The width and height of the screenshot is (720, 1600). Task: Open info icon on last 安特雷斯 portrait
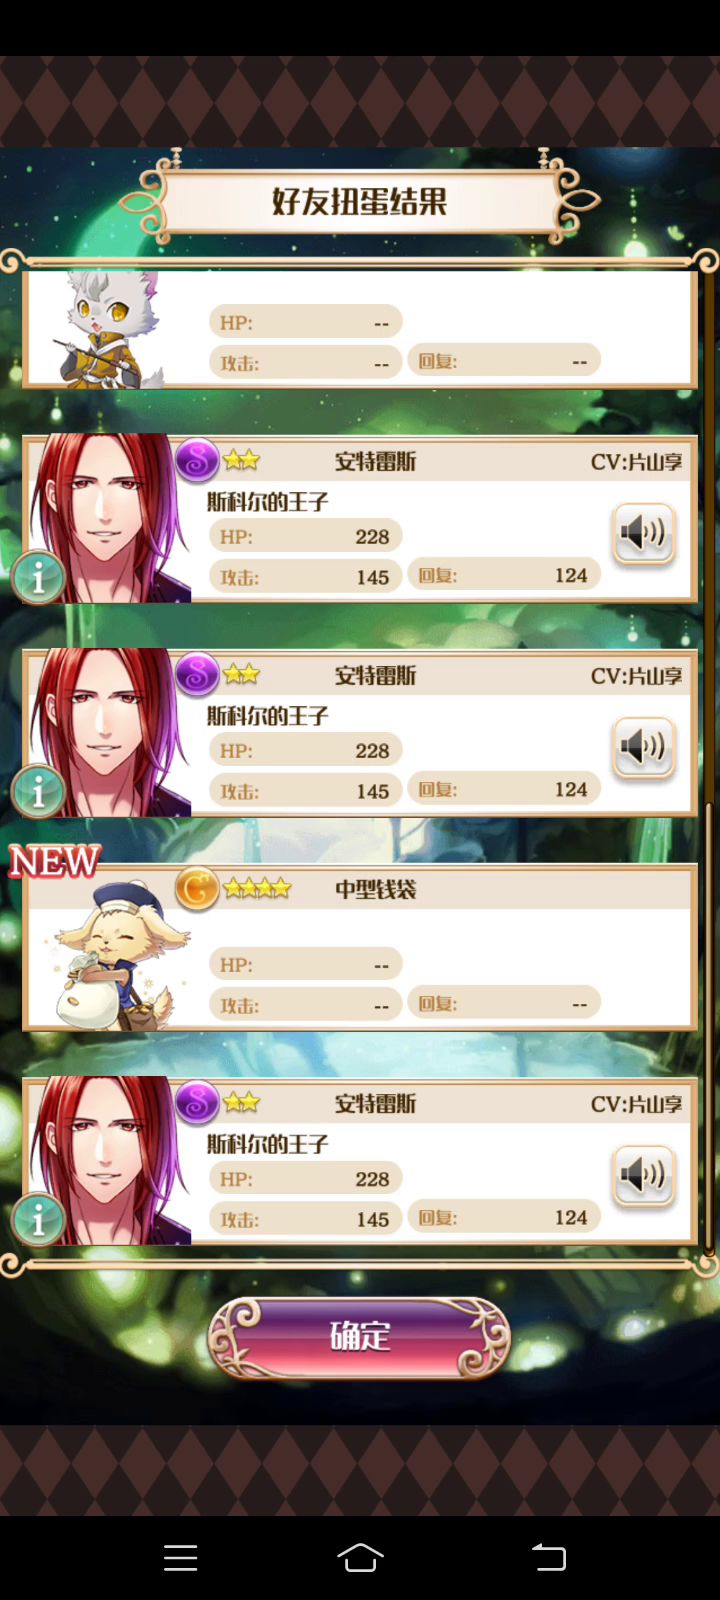(x=38, y=1220)
